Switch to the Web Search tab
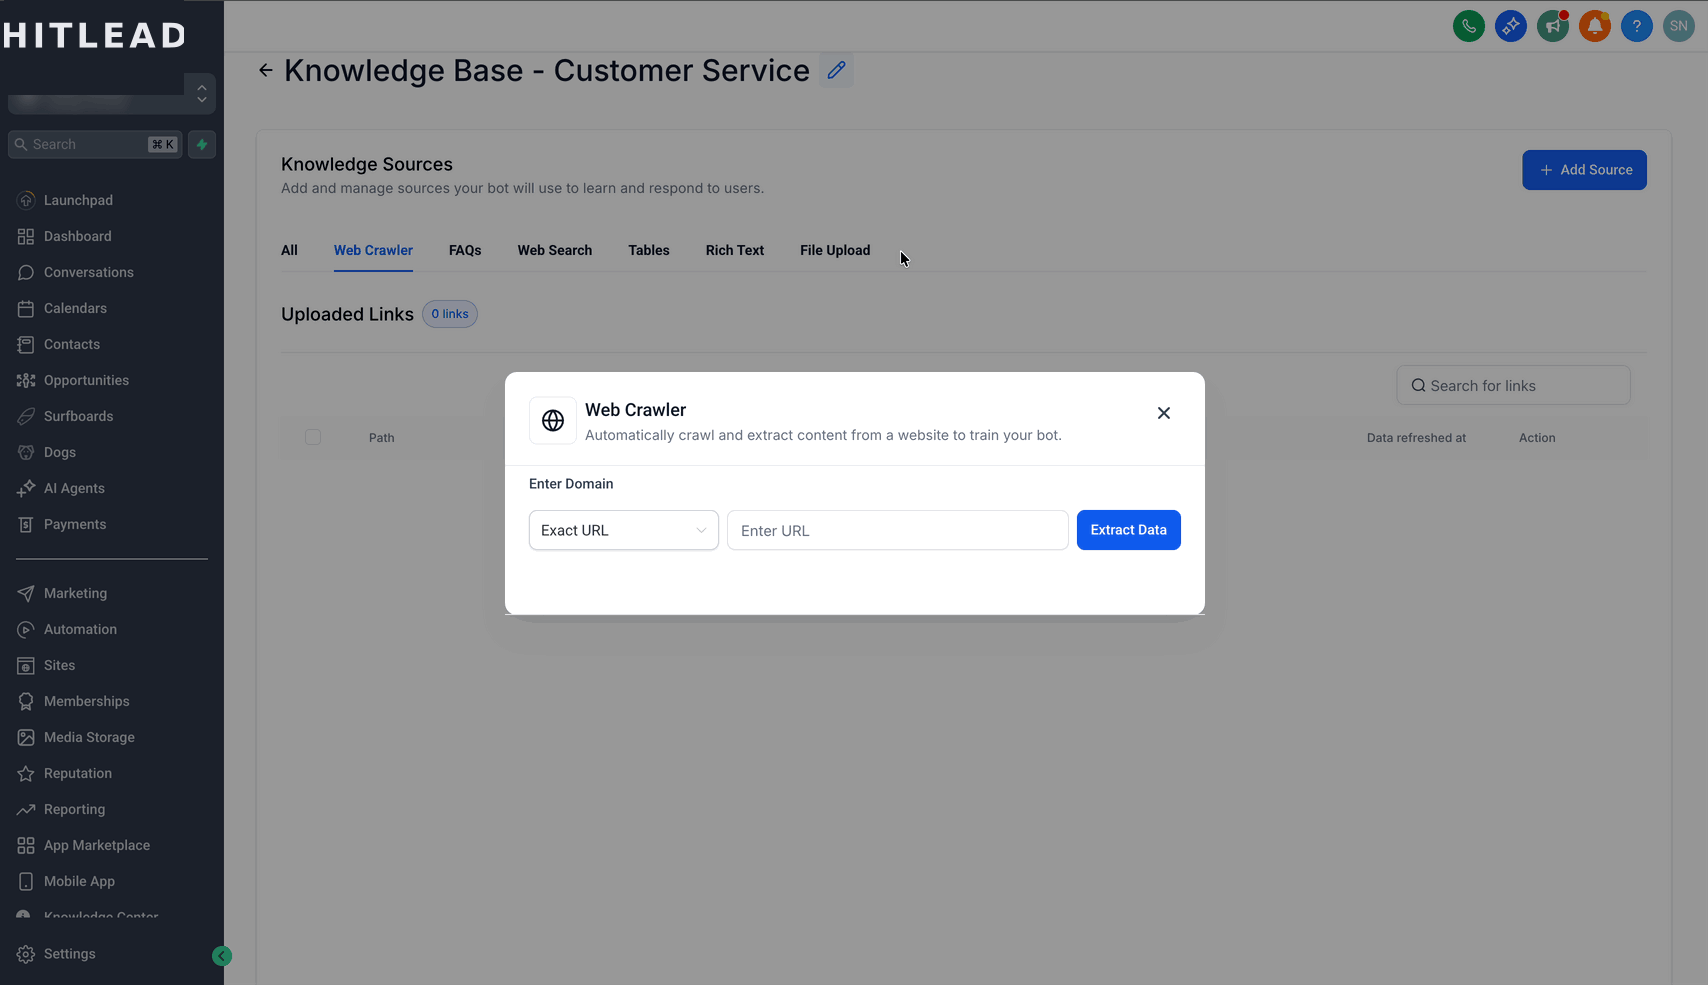 pyautogui.click(x=555, y=250)
